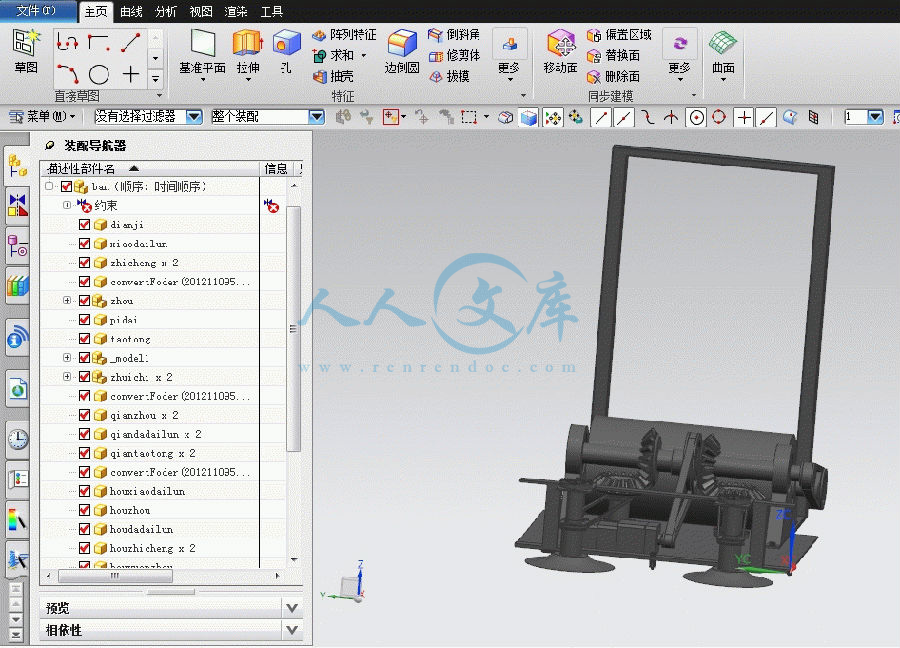Click the 倒斜角 (Chamfer) icon

436,36
